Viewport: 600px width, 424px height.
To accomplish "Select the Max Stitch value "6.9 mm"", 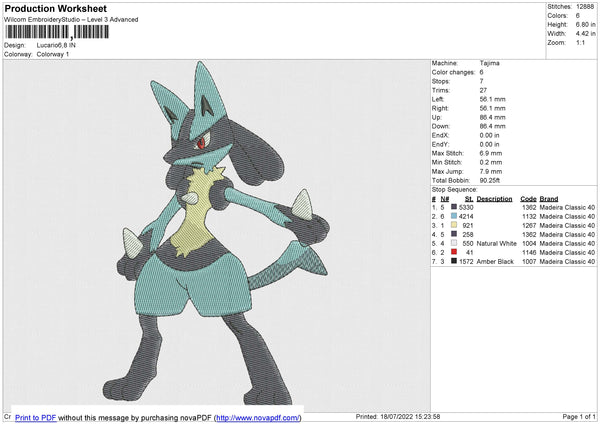I will coord(491,153).
